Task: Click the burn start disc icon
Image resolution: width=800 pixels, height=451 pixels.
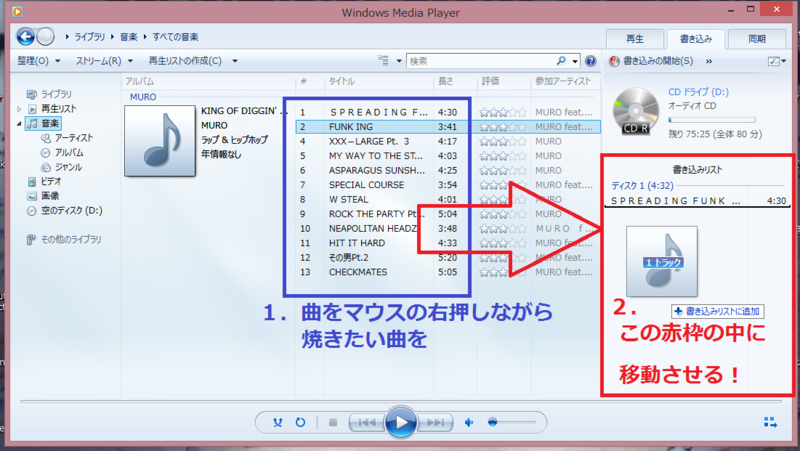Action: (x=614, y=61)
